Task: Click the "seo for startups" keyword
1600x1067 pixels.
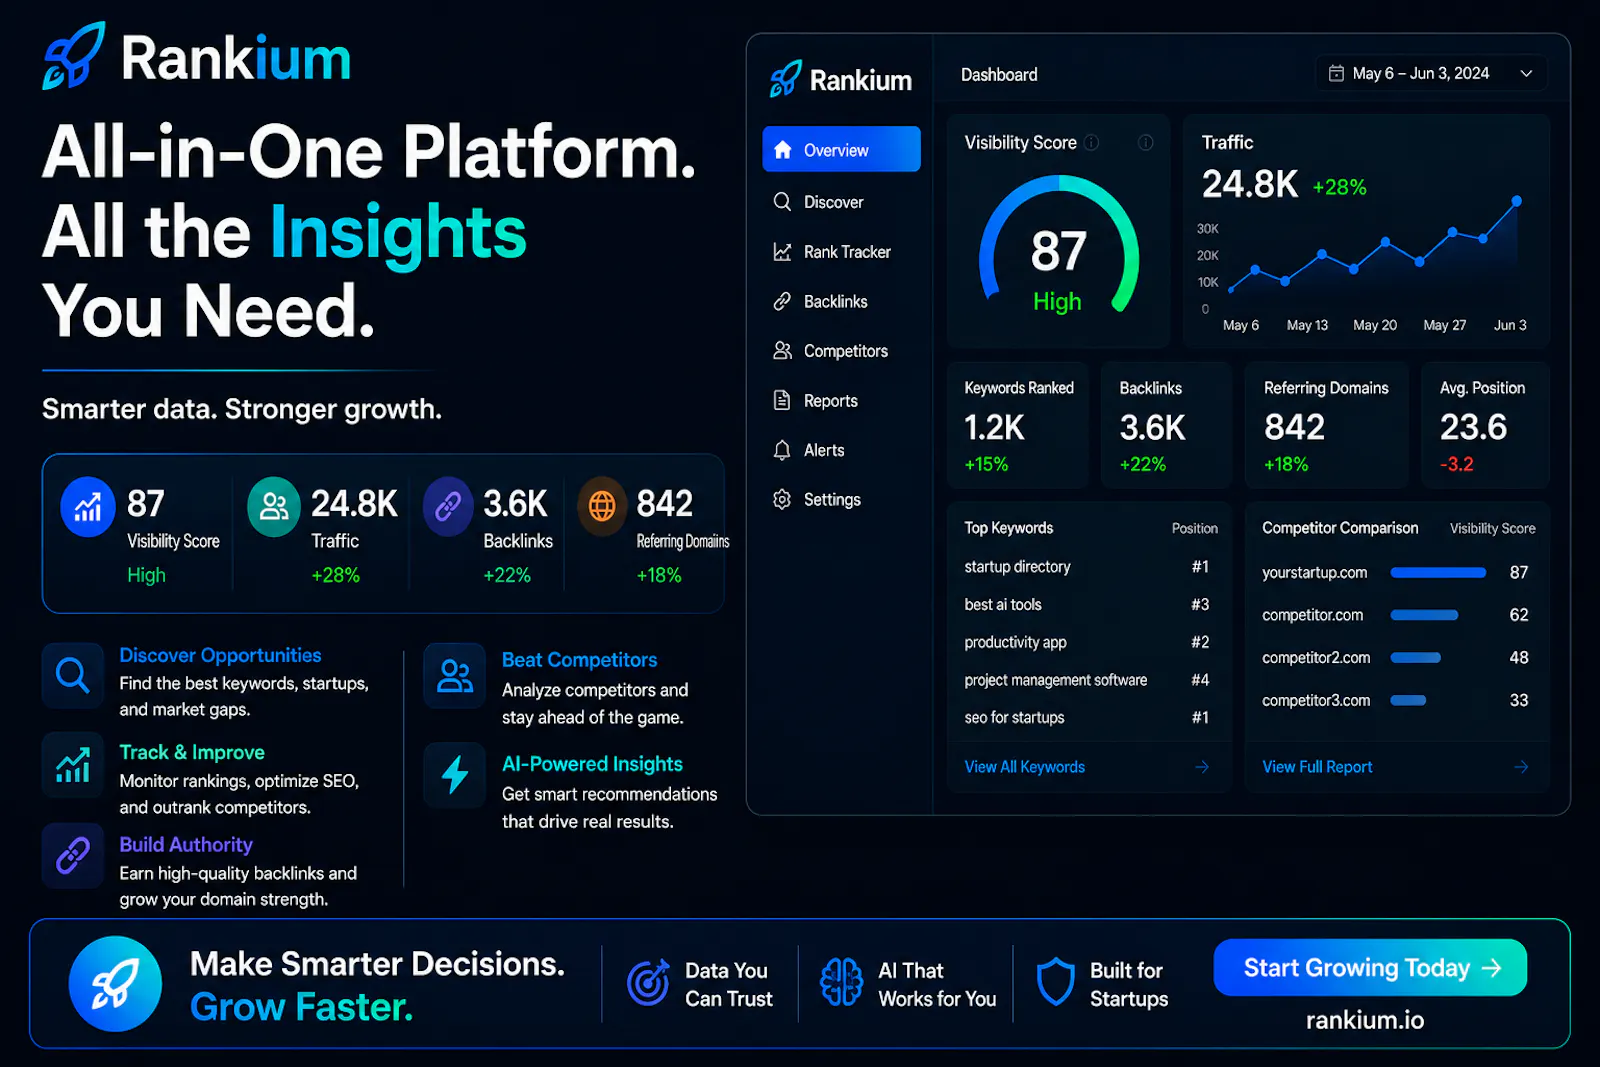Action: pos(1014,718)
